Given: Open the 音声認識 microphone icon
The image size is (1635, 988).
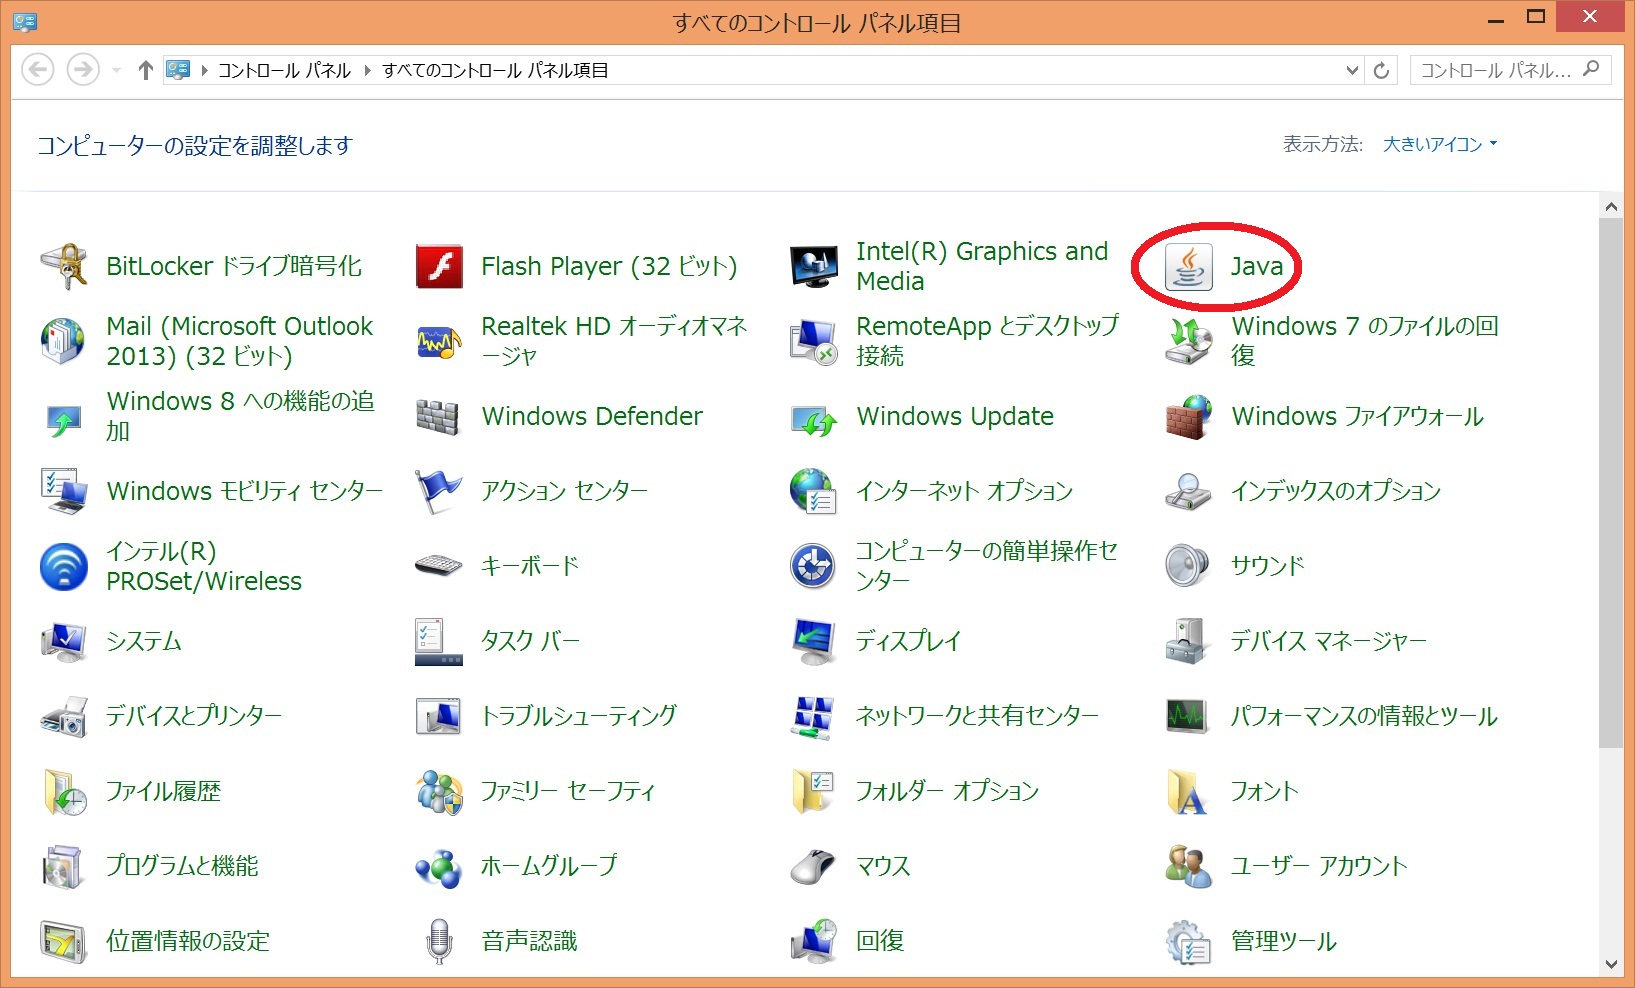Looking at the screenshot, I should [439, 941].
